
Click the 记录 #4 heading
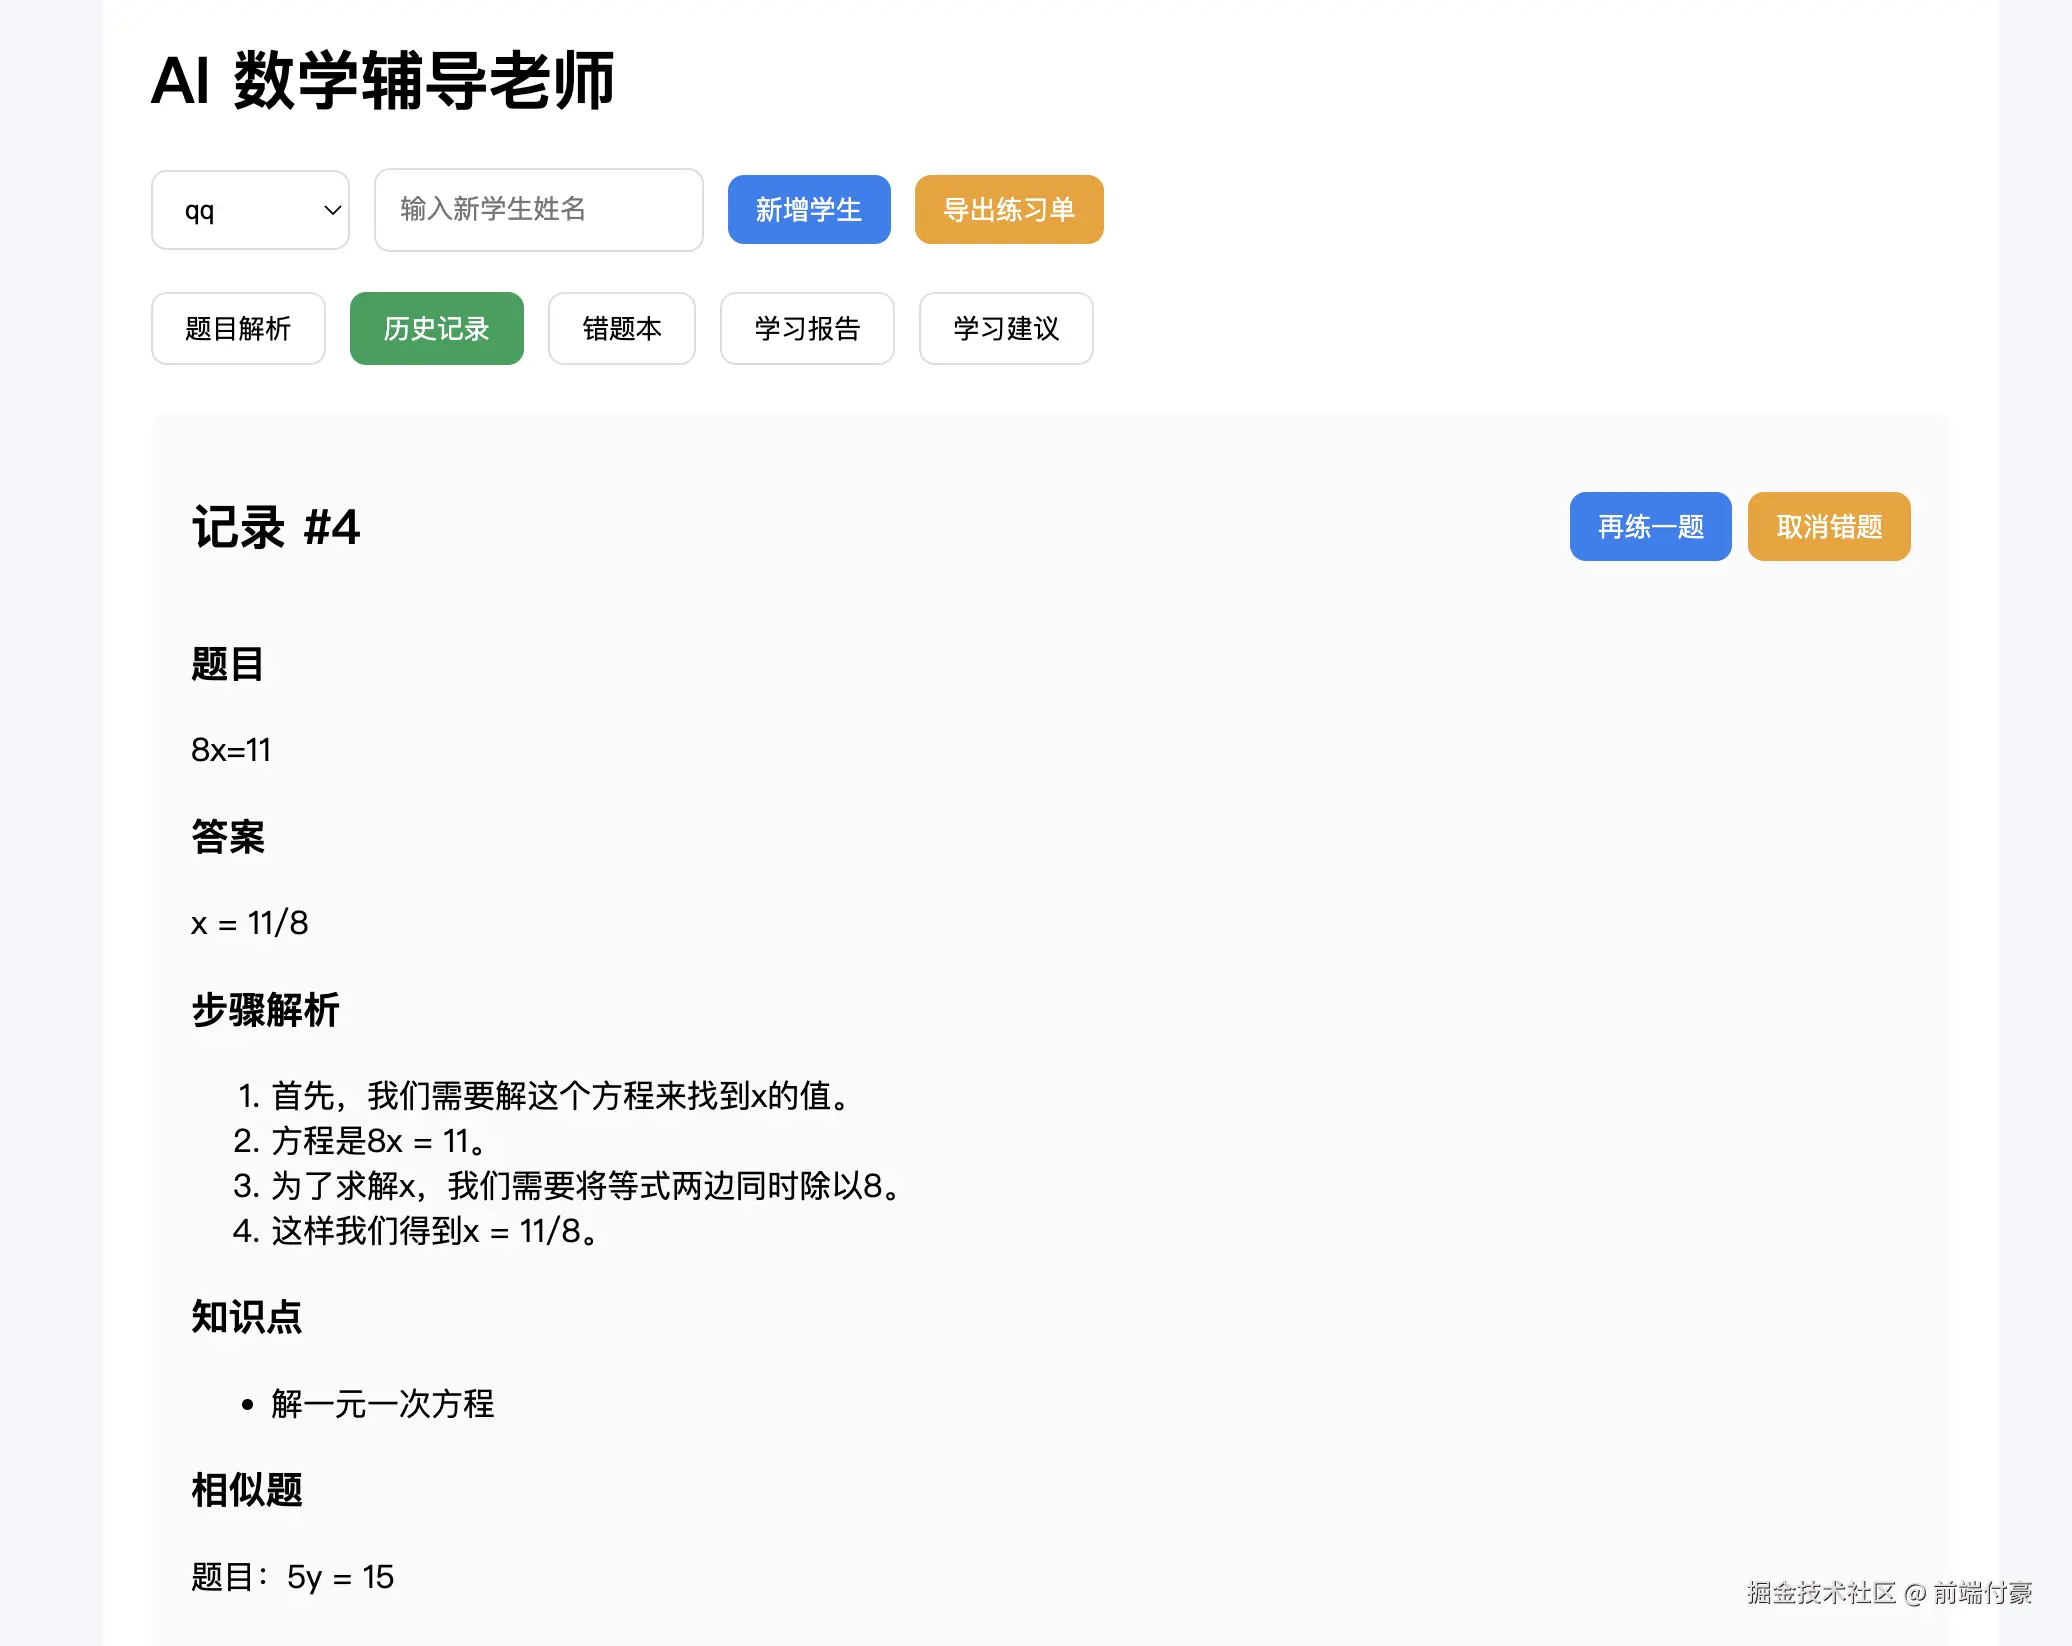(276, 527)
